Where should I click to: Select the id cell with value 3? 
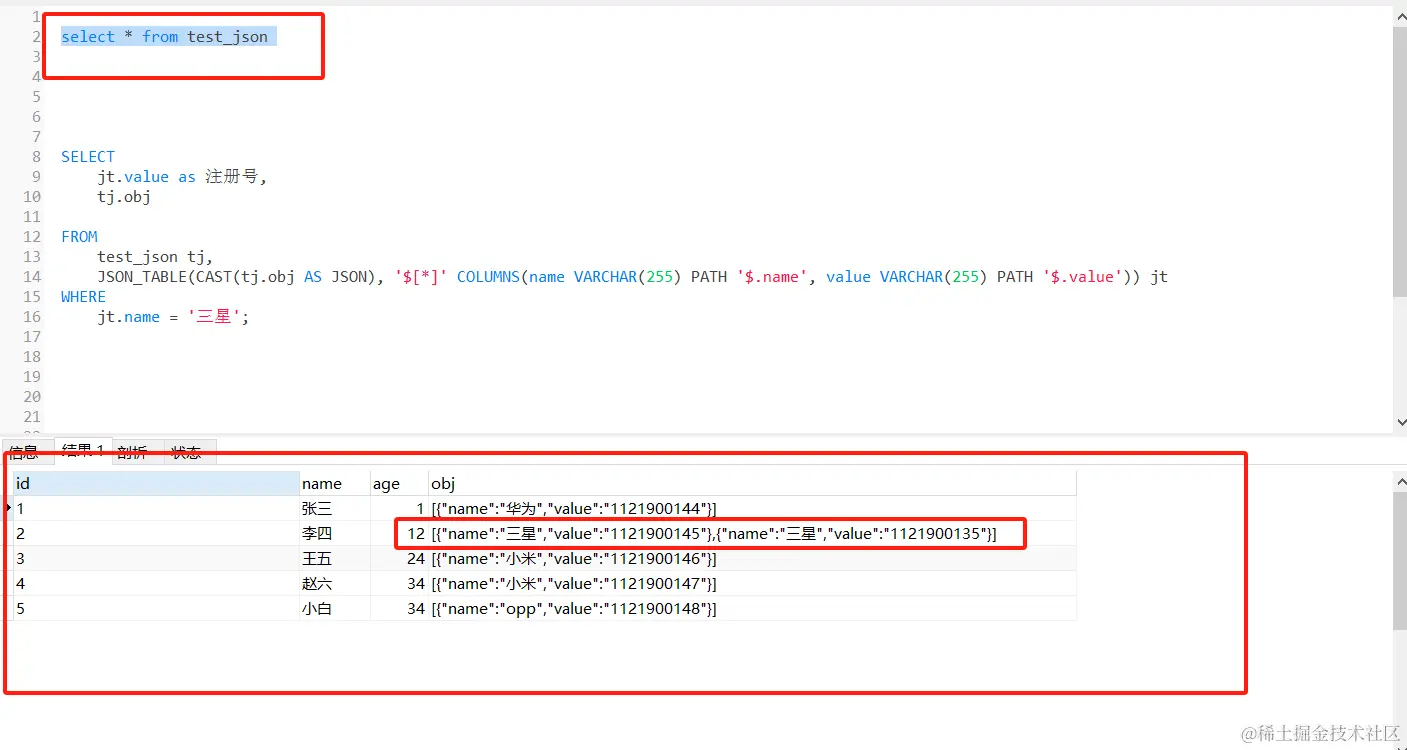[x=156, y=558]
